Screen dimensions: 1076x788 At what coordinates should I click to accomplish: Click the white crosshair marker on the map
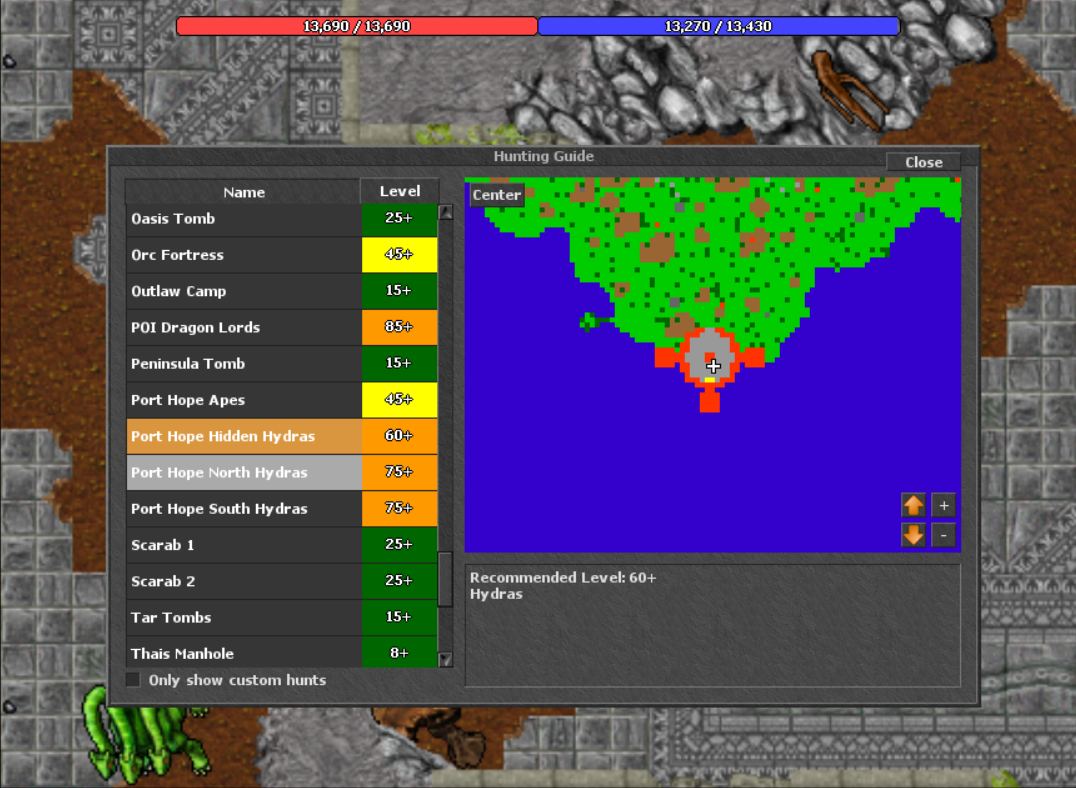pyautogui.click(x=713, y=366)
